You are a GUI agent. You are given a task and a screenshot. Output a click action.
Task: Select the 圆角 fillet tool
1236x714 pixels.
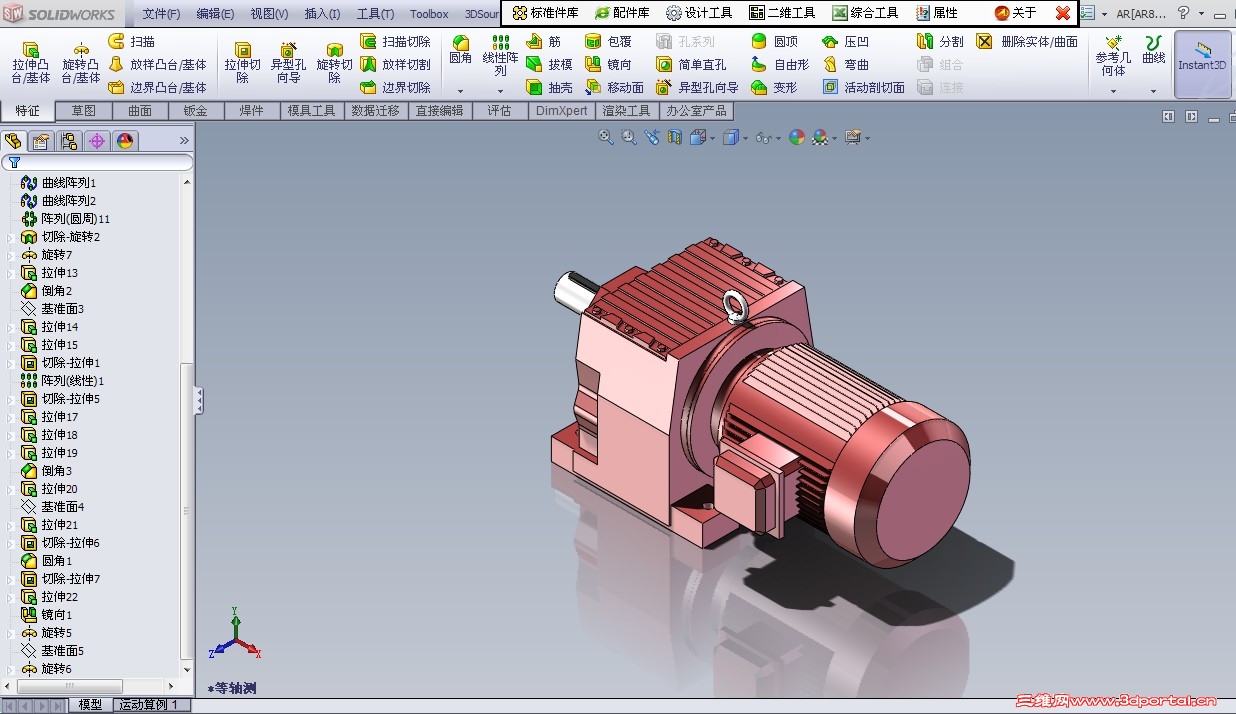461,51
